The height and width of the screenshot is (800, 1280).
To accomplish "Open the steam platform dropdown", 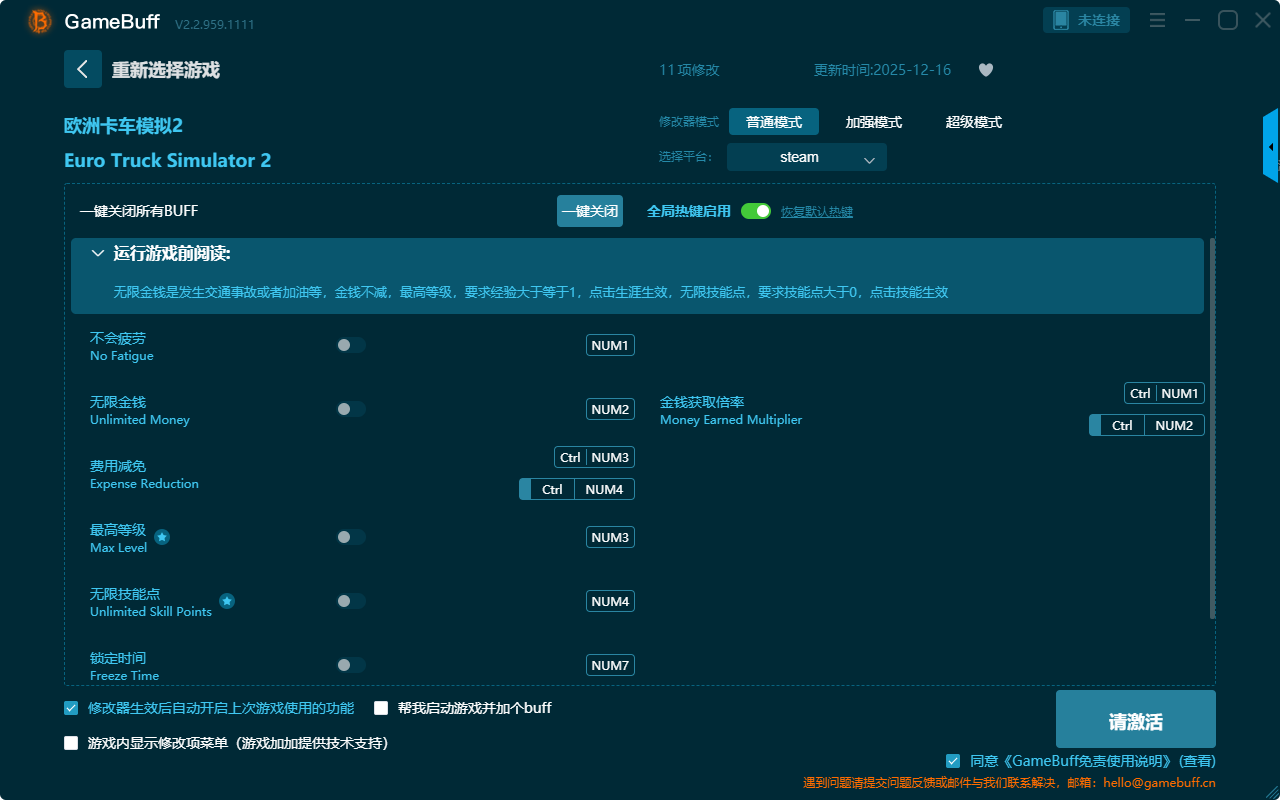I will (806, 157).
